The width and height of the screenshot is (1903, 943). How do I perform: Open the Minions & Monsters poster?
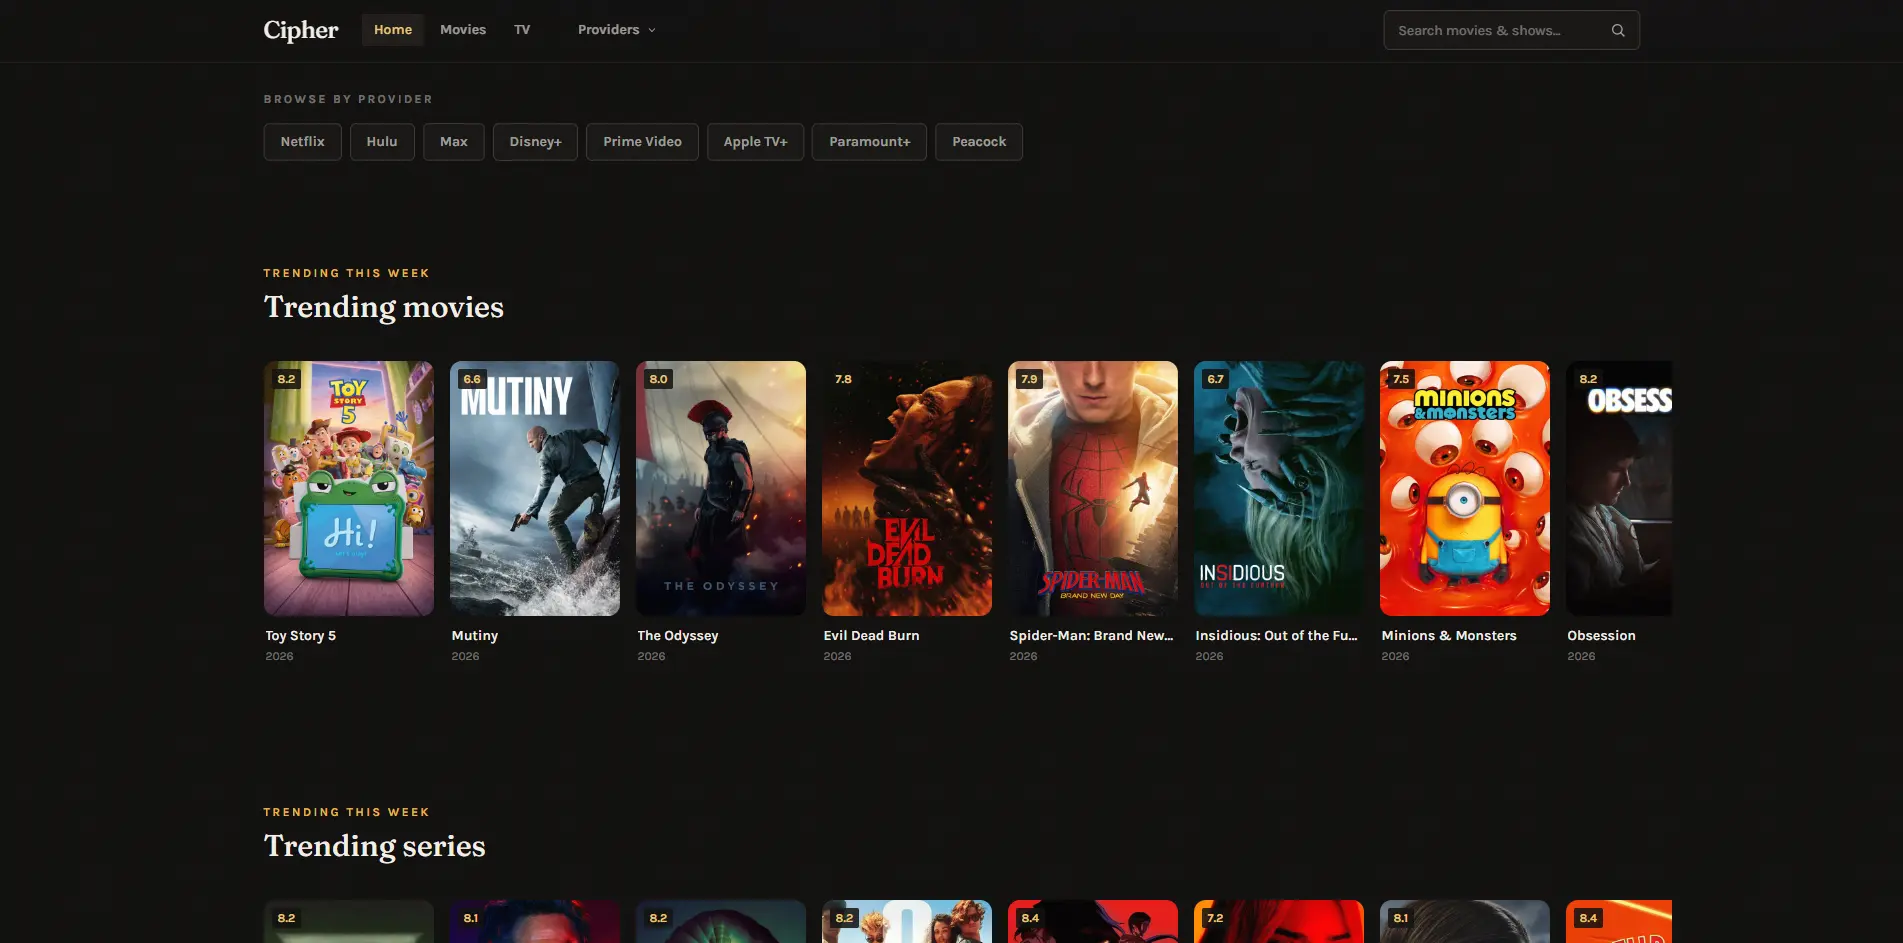click(x=1465, y=488)
